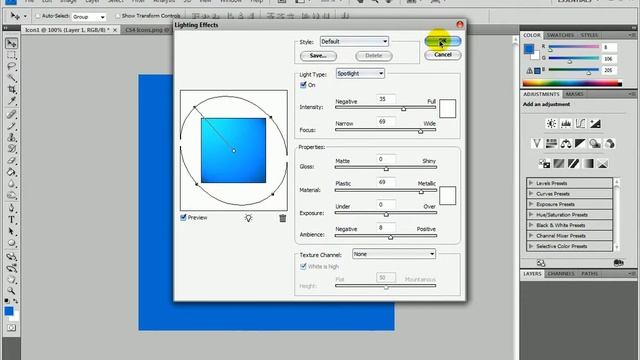Screen dimensions: 640x360
Task: Toggle the Auto-Select checkbox
Action: (x=38, y=16)
